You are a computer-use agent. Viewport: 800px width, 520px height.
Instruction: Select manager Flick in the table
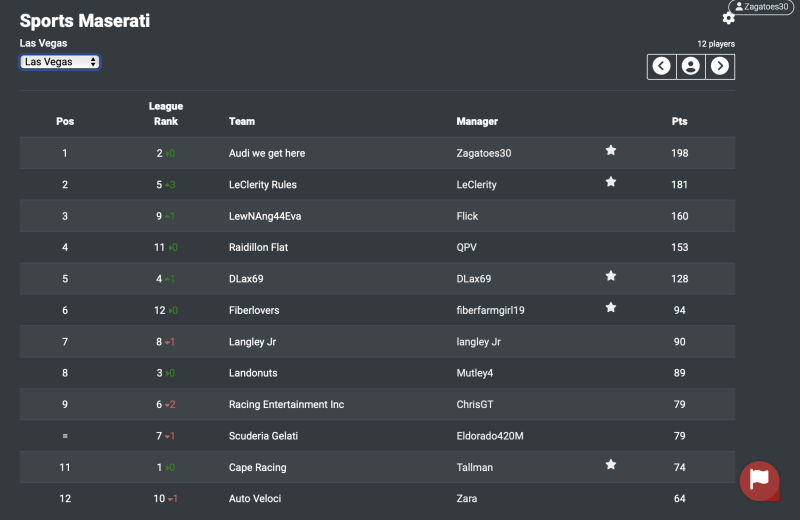click(467, 216)
